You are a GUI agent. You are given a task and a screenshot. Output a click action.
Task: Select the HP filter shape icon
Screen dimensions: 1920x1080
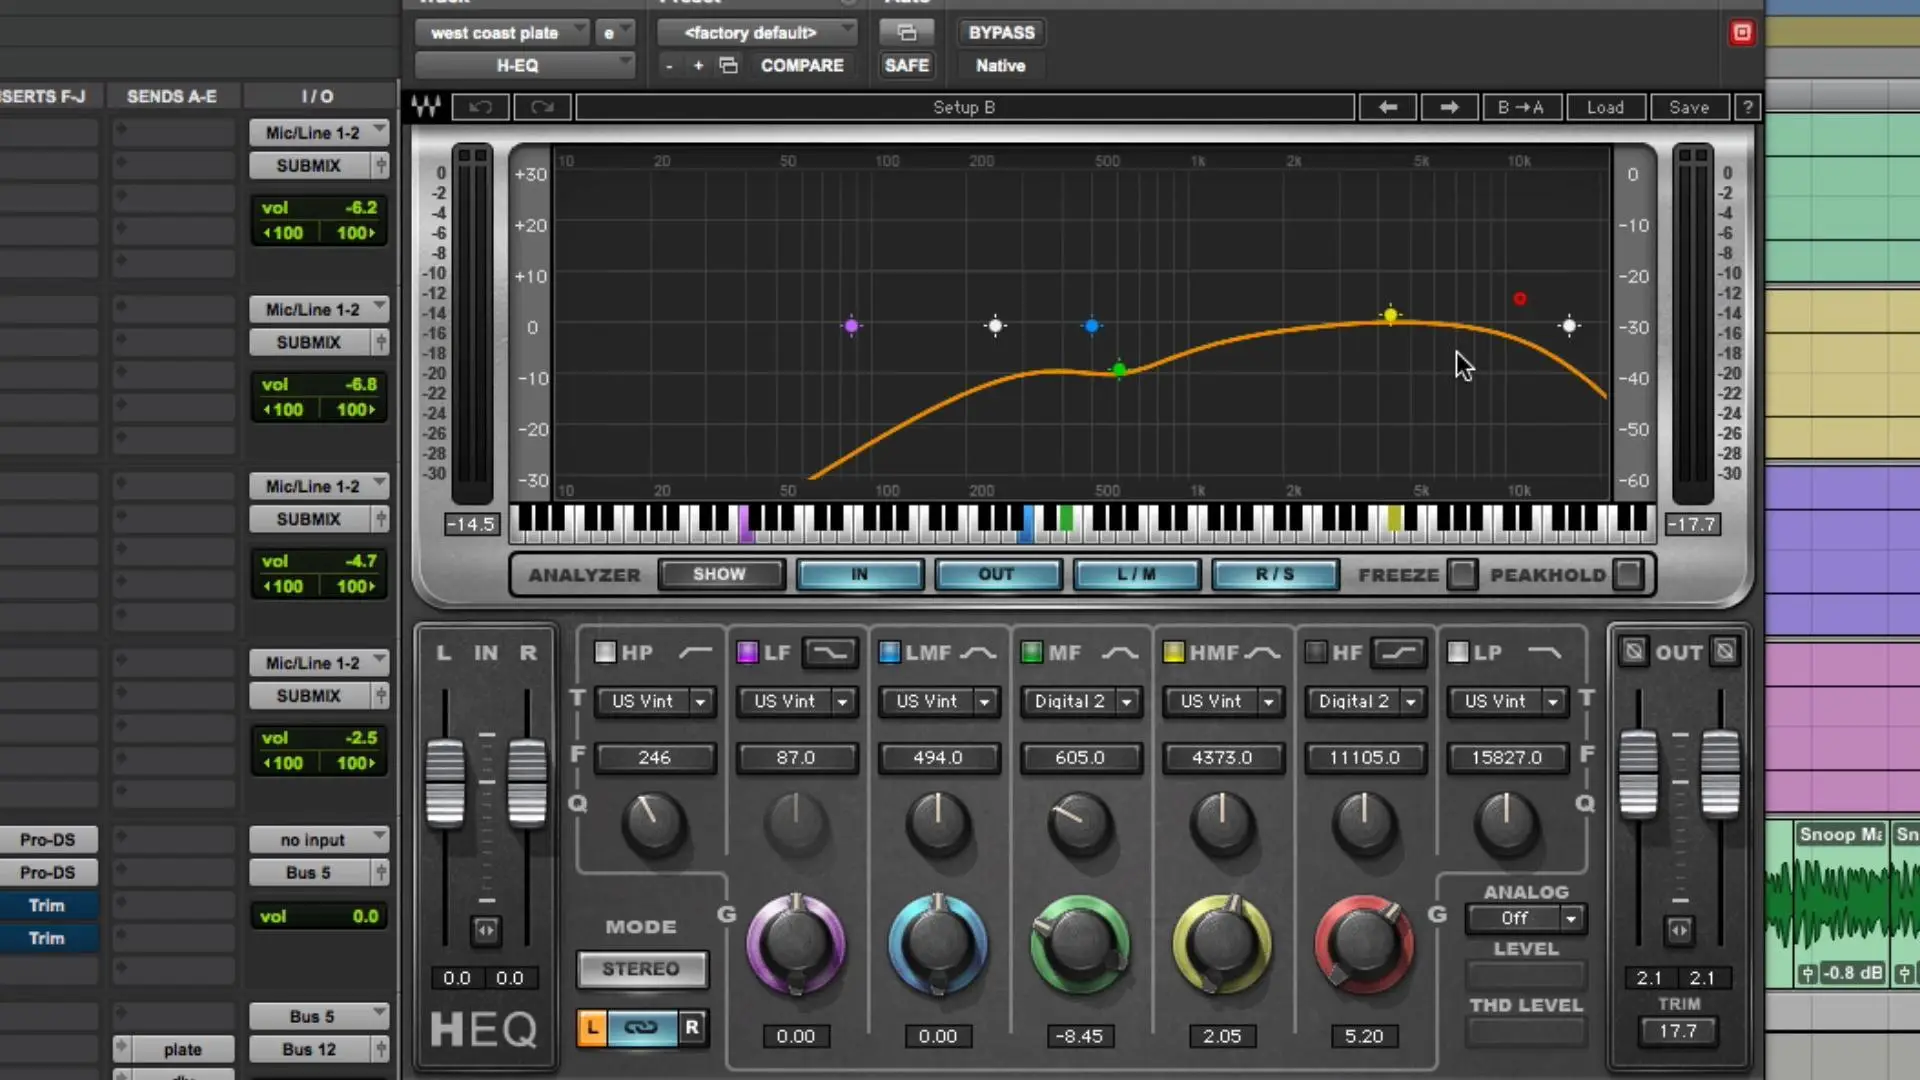(696, 652)
